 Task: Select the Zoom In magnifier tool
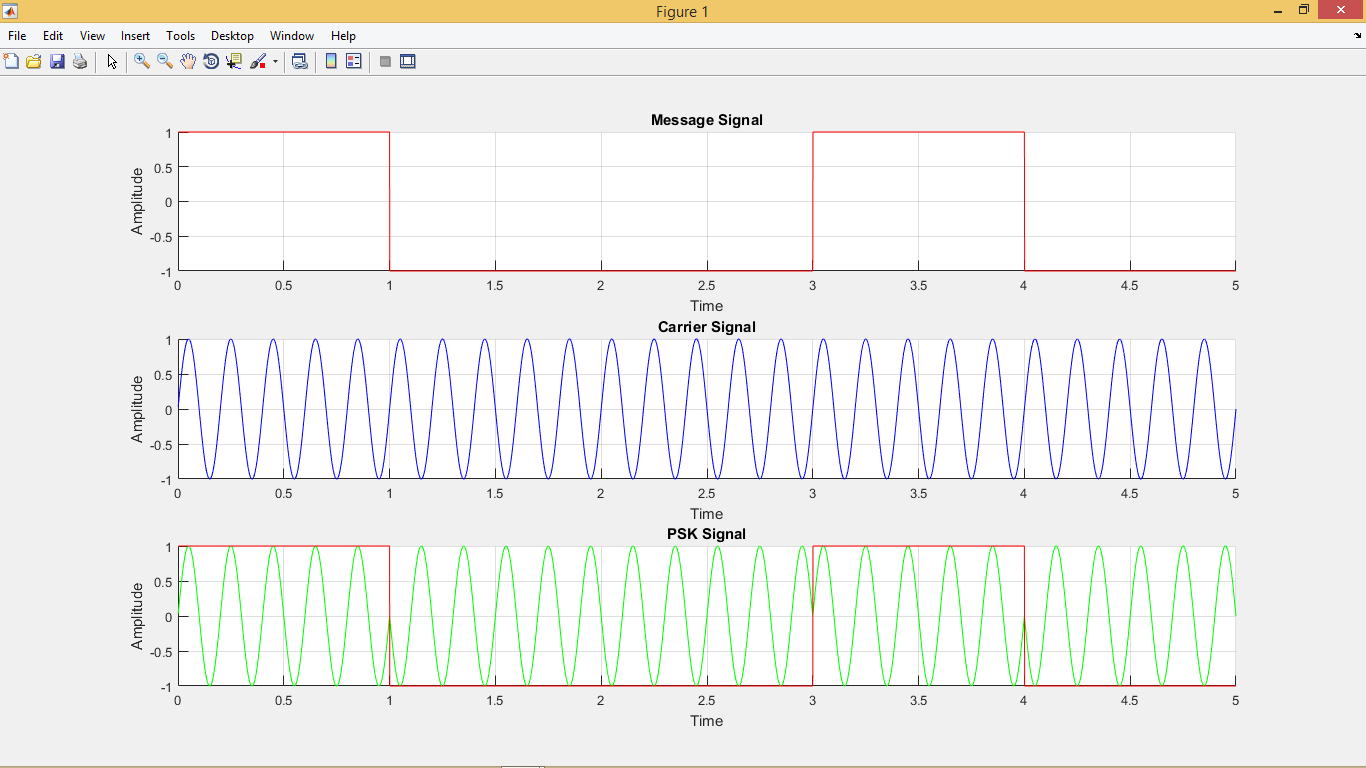pos(141,61)
